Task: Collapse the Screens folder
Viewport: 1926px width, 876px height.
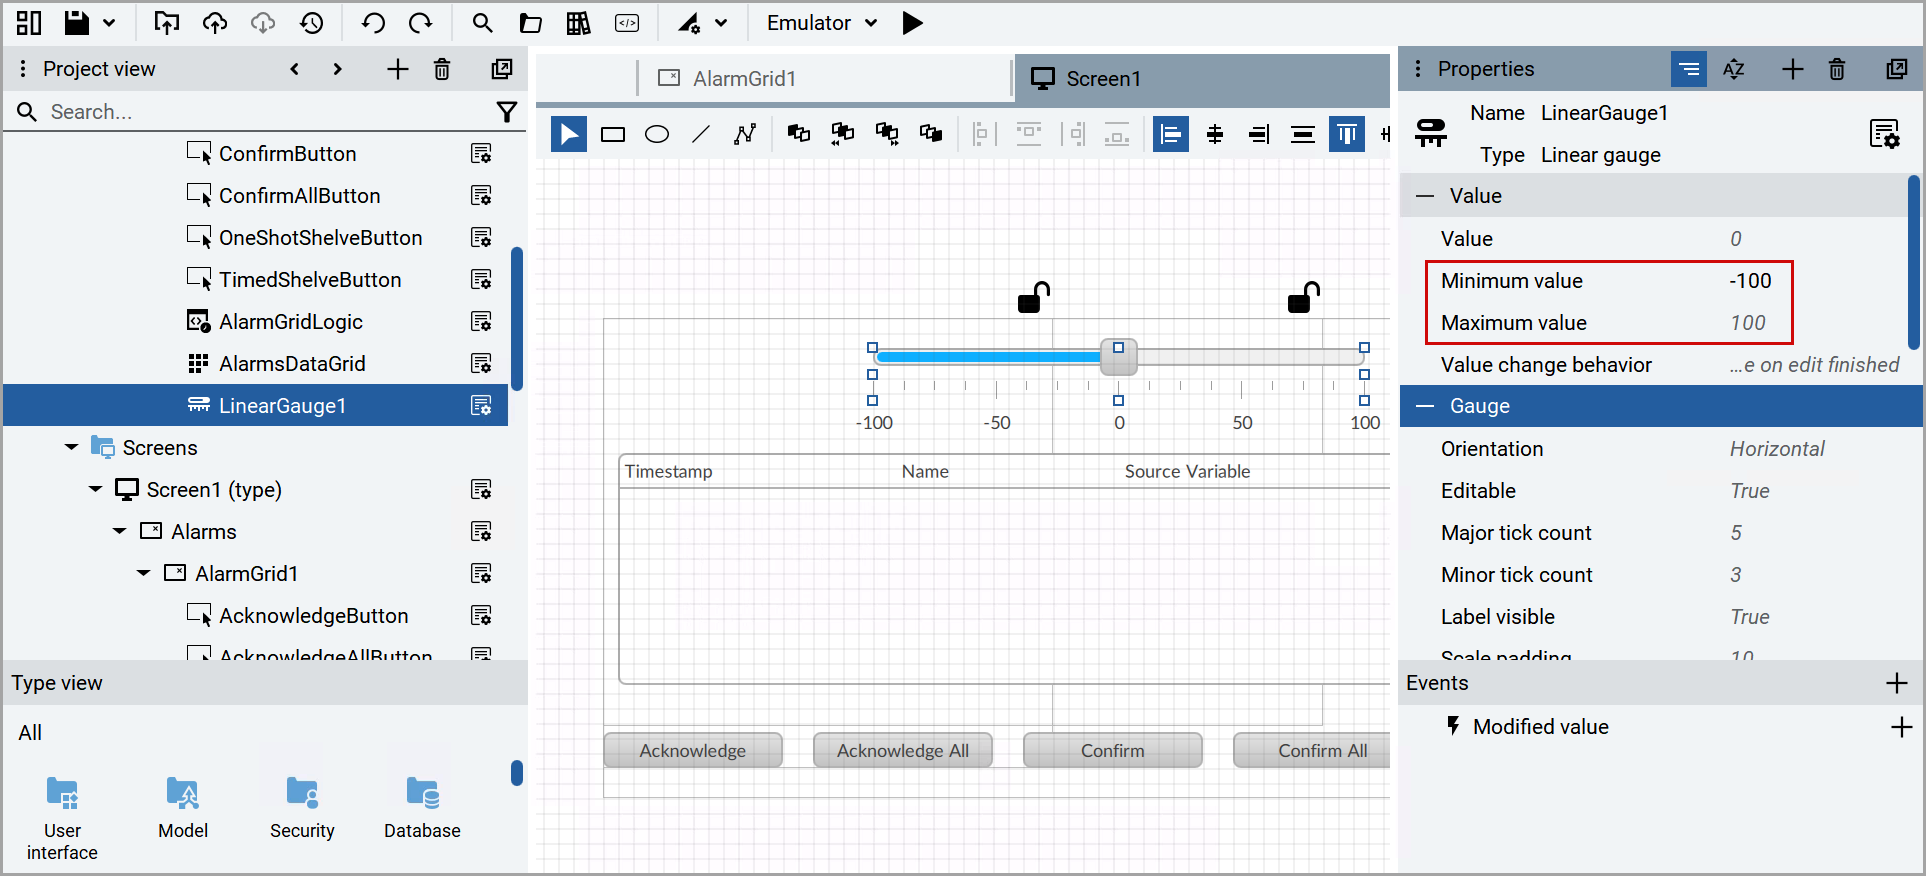Action: [x=71, y=448]
